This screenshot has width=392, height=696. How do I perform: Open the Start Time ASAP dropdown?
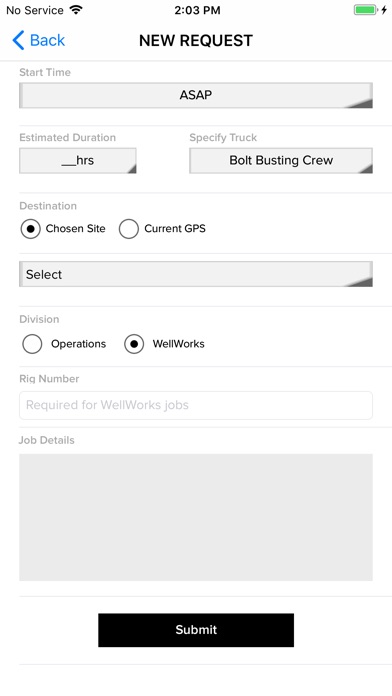pos(196,95)
